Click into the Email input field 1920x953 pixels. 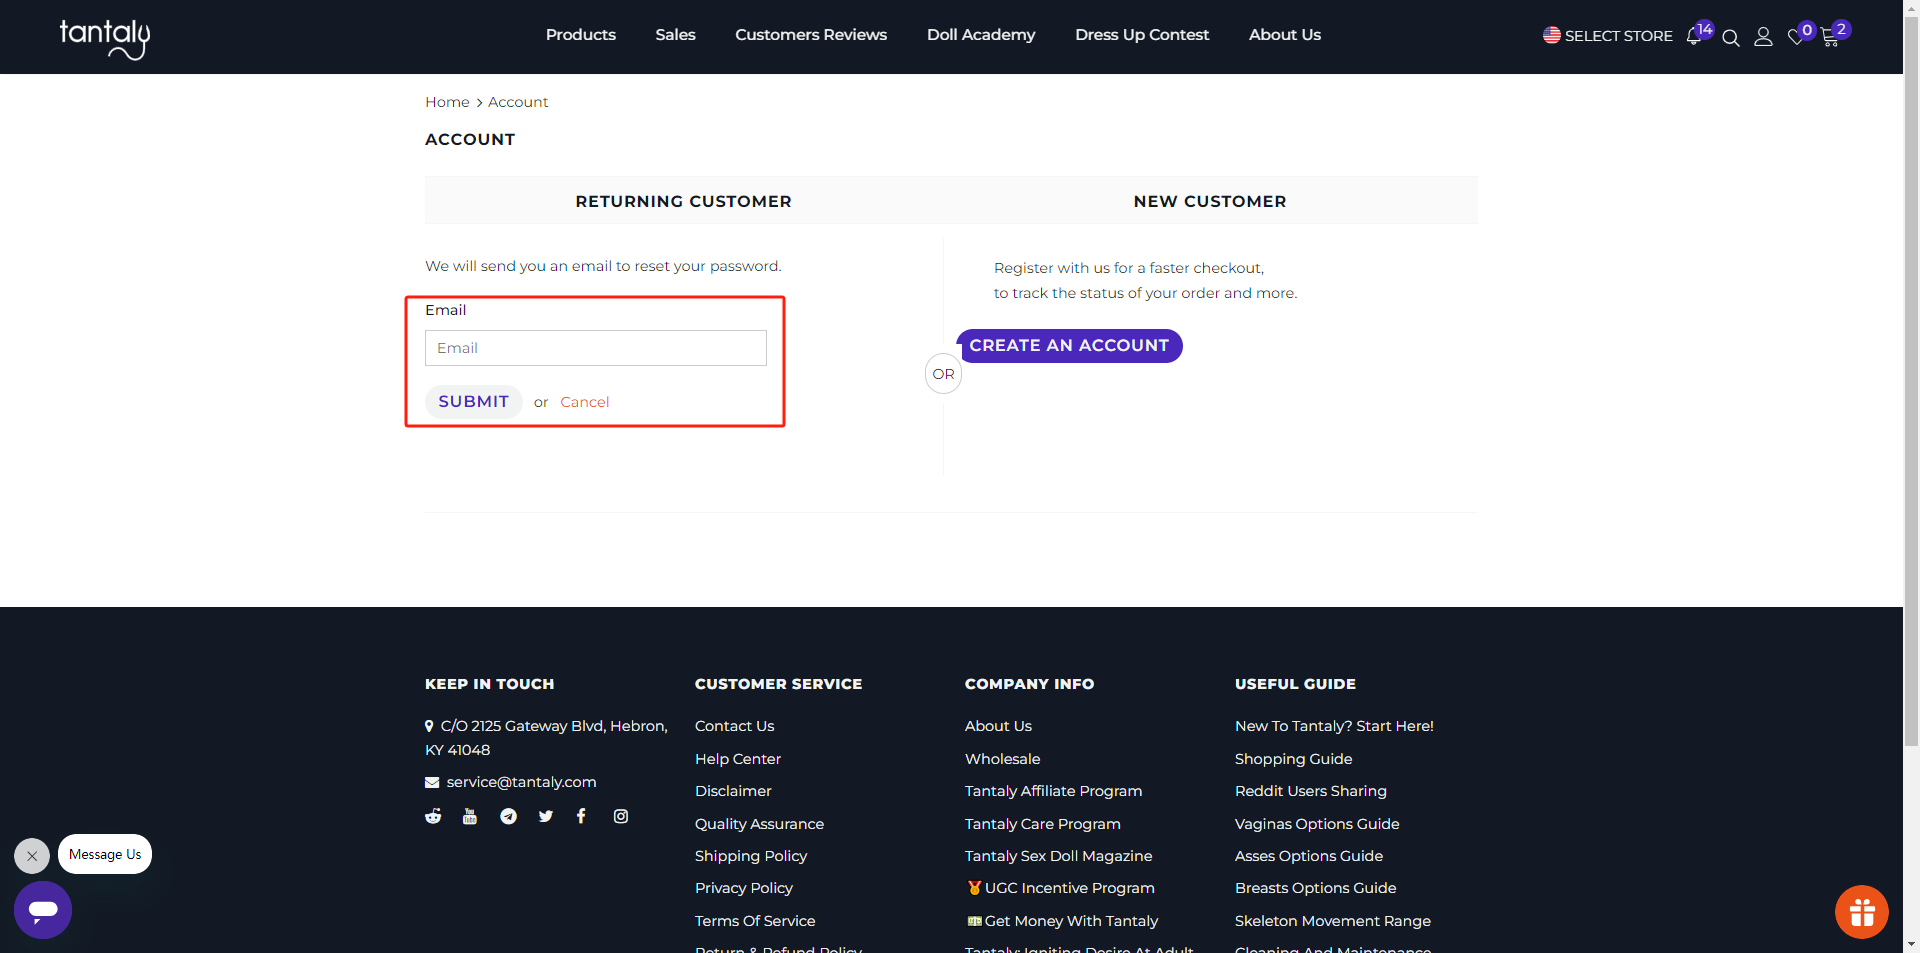596,348
